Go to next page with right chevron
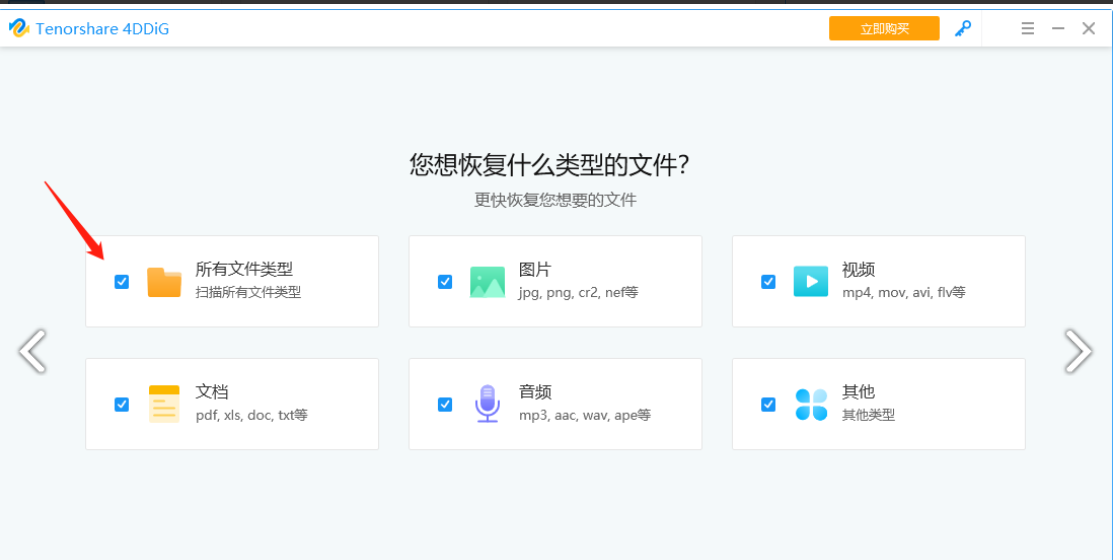 point(1078,351)
